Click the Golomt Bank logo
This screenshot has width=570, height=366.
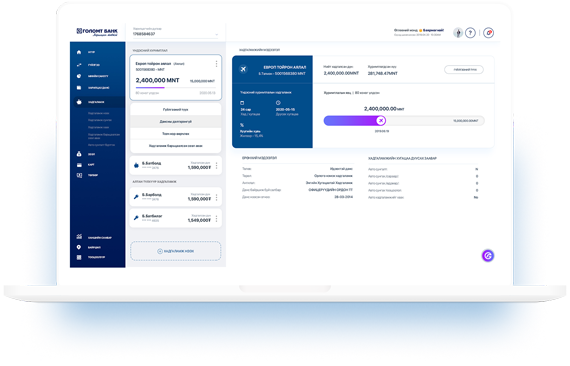[x=97, y=32]
